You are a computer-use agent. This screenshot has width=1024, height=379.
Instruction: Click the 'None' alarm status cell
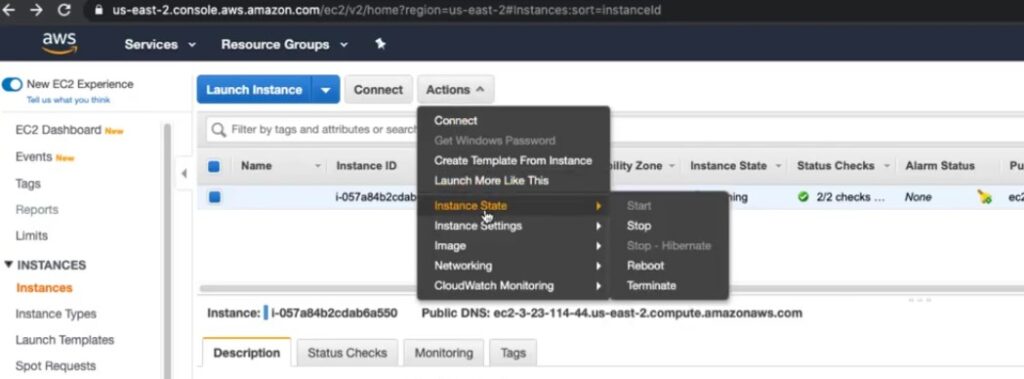coord(918,197)
